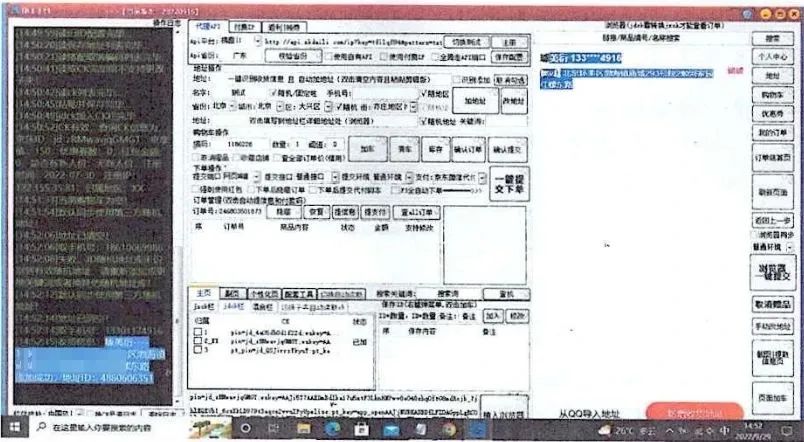
Task: Open the Cortana circle on the taskbar
Action: click(246, 428)
